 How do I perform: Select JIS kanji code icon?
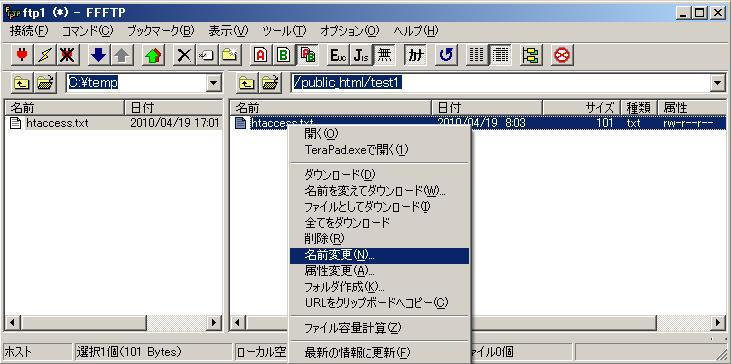point(361,55)
